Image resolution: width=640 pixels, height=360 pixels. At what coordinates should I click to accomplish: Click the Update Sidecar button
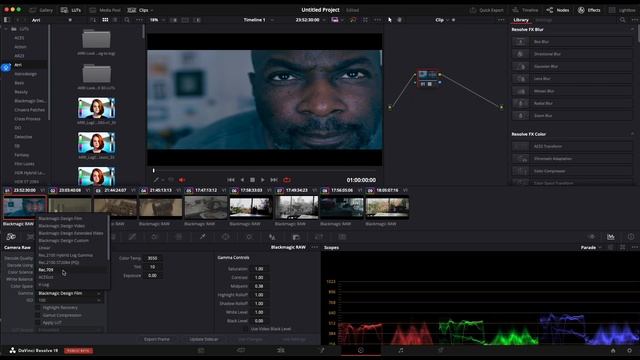click(204, 339)
